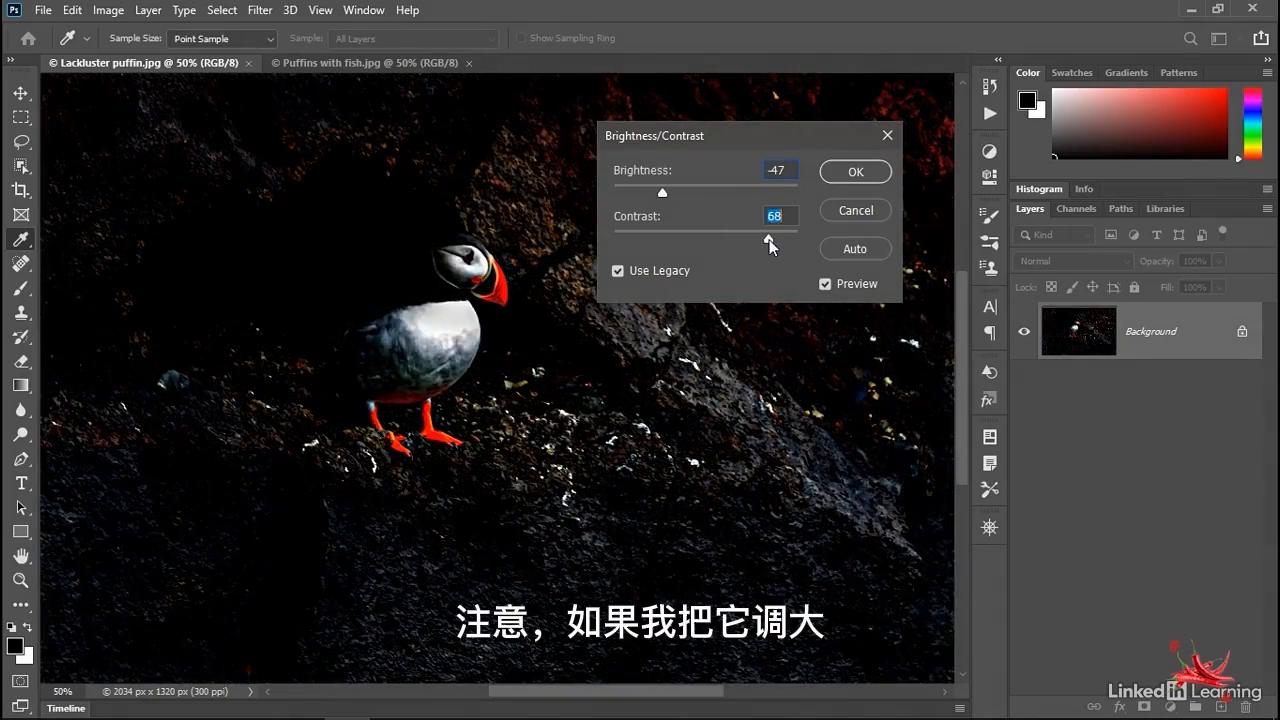Click Cancel in the Brightness/Contrast dialog
1280x720 pixels.
click(x=855, y=210)
